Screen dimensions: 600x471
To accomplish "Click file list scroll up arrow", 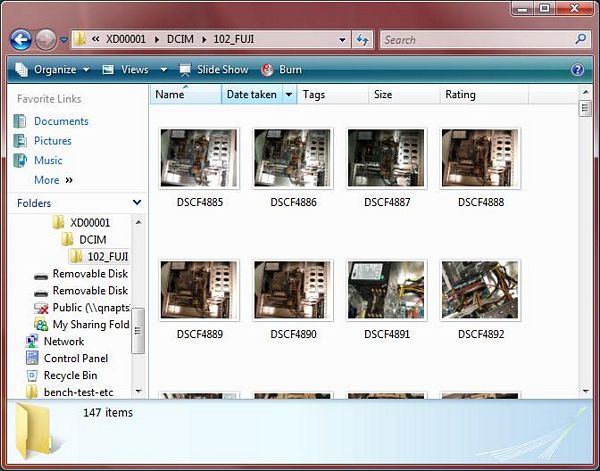I will (585, 92).
